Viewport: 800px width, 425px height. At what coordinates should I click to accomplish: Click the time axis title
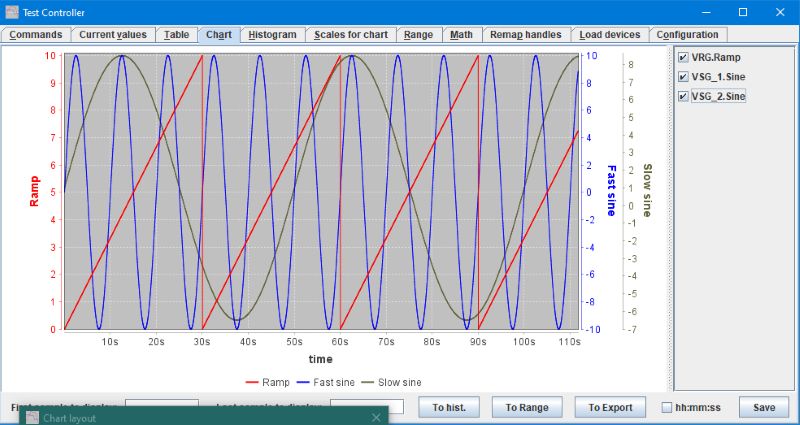point(320,359)
